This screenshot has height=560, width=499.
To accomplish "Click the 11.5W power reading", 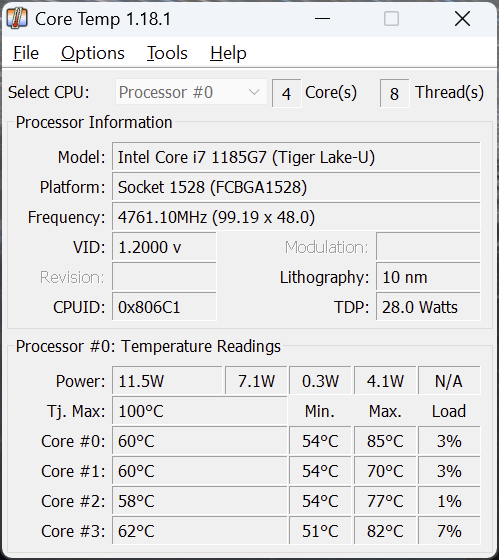I will click(x=167, y=381).
